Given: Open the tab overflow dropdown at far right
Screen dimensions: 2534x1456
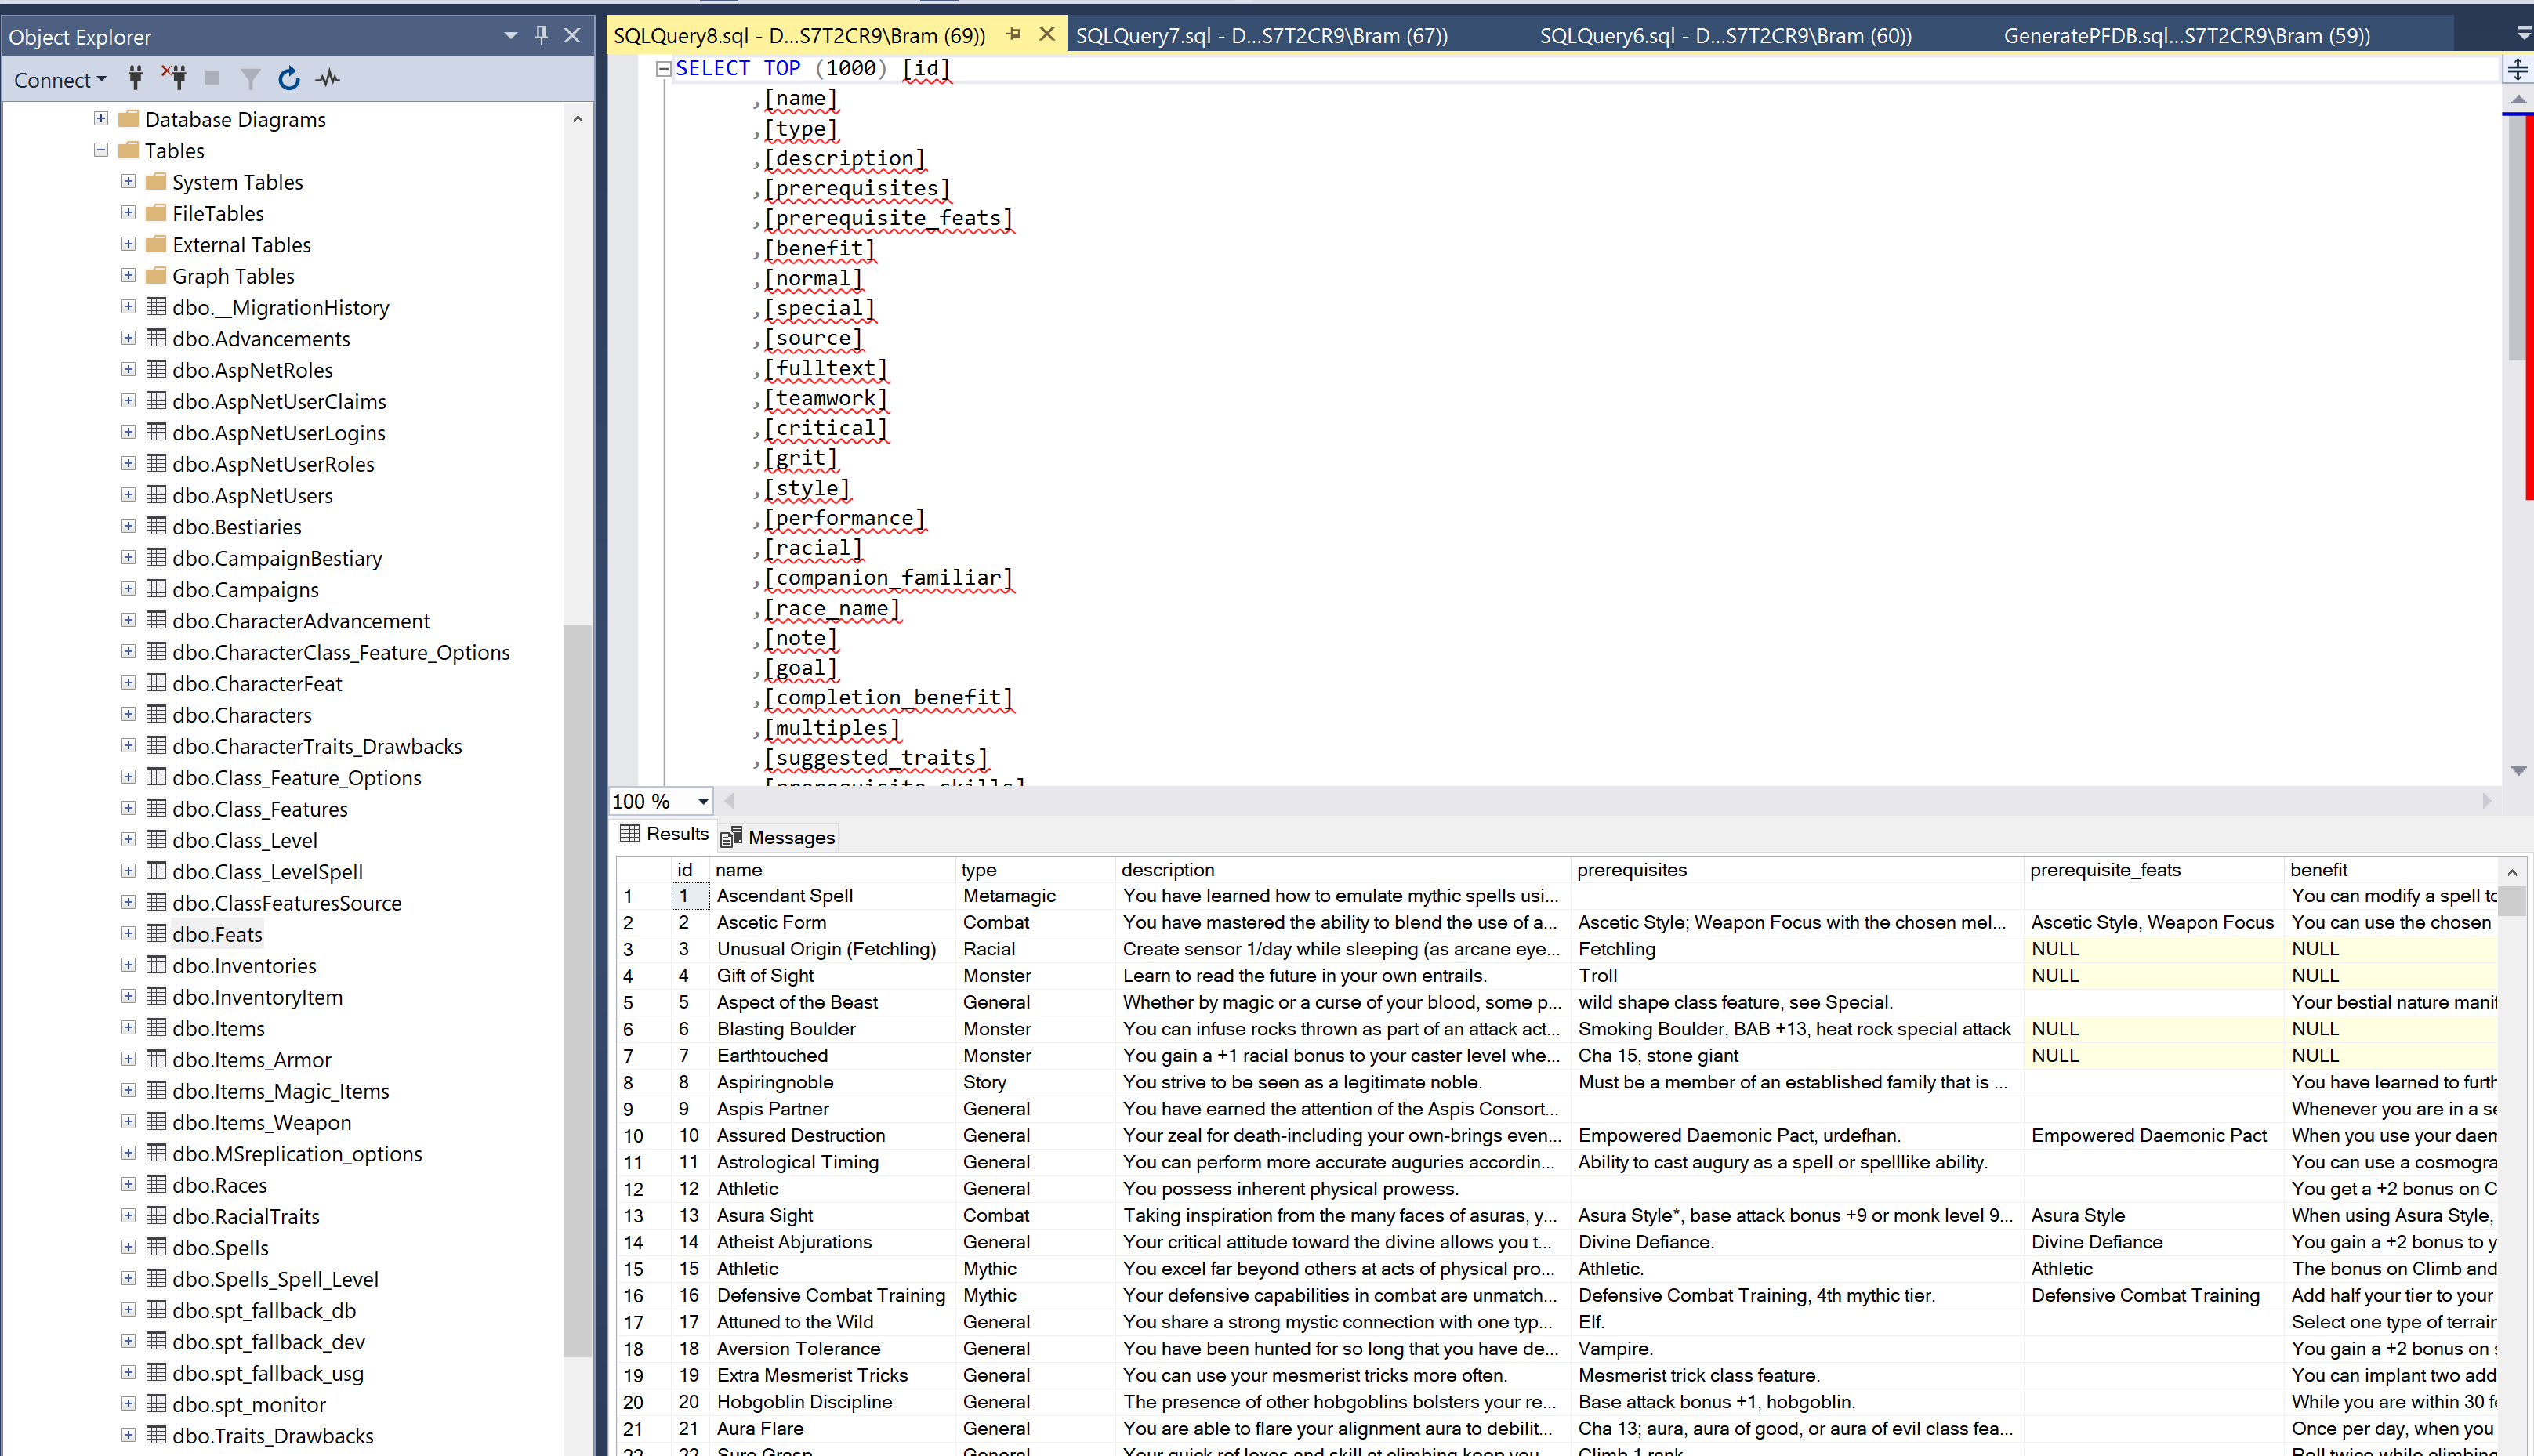Looking at the screenshot, I should [2522, 35].
